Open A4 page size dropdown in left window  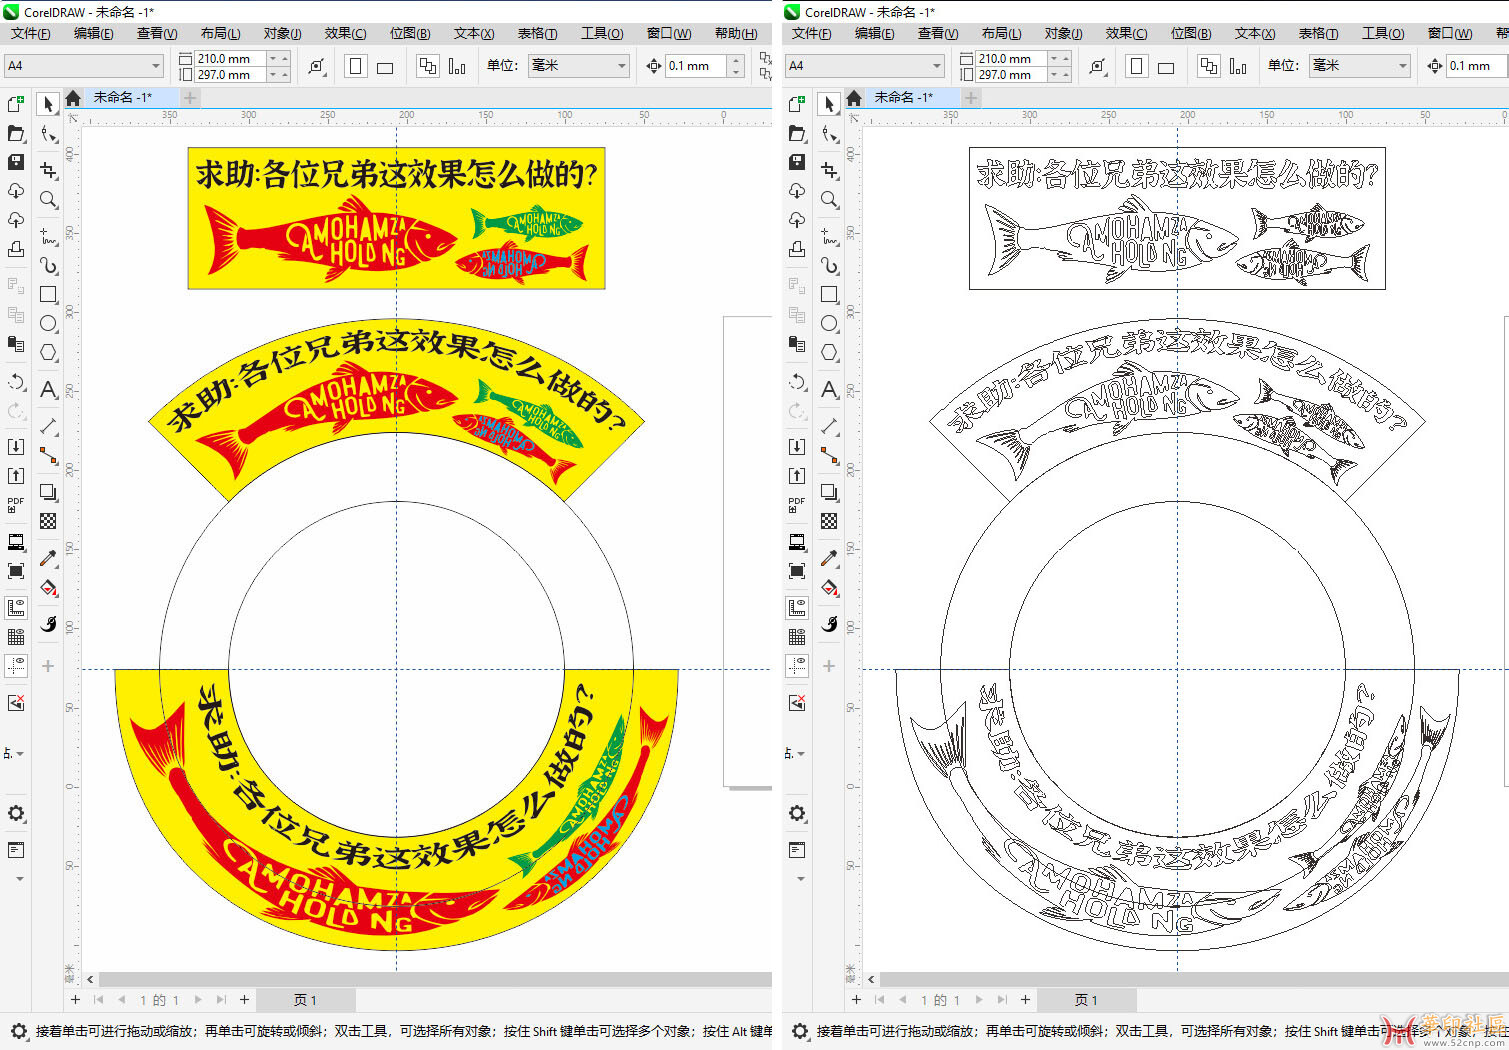83,66
